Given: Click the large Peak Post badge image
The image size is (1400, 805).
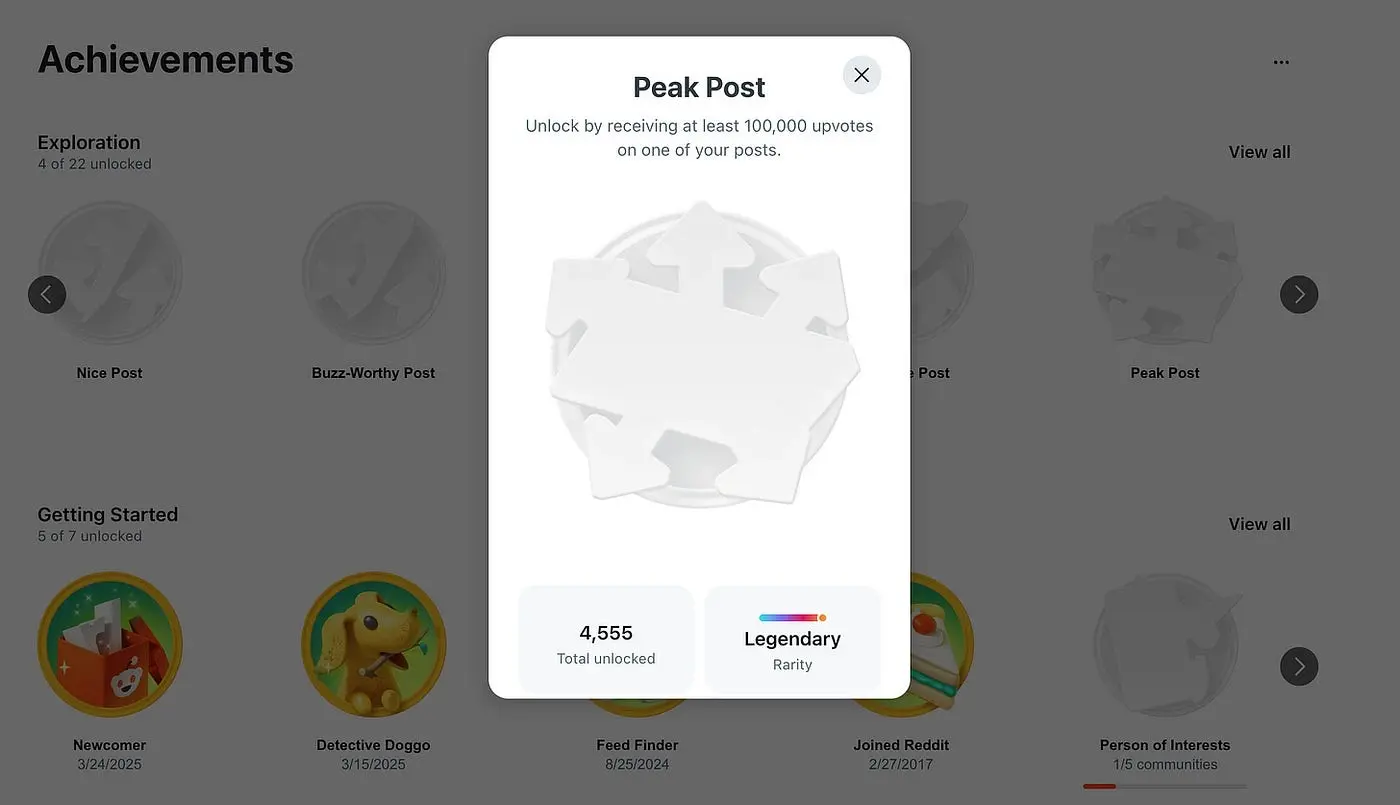Looking at the screenshot, I should 700,355.
